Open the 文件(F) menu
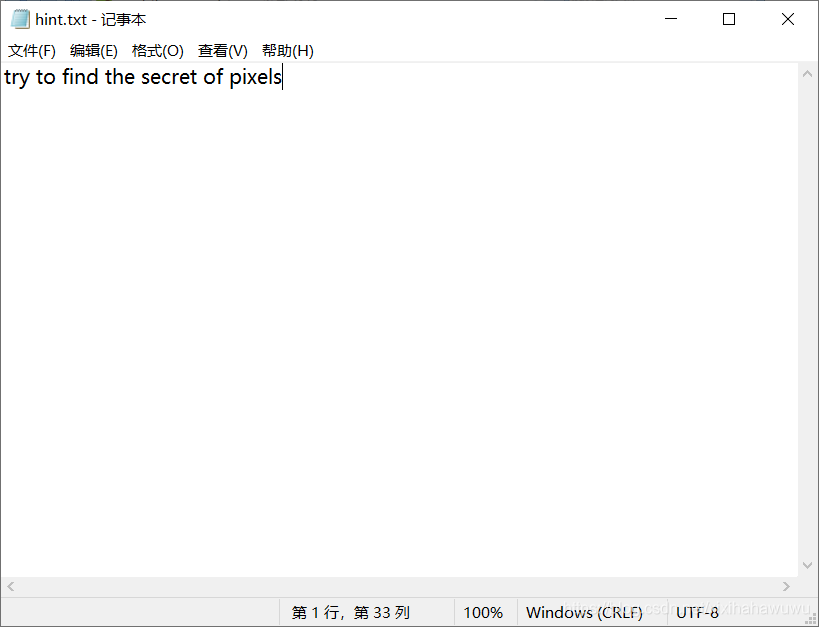The width and height of the screenshot is (819, 627). tap(32, 51)
